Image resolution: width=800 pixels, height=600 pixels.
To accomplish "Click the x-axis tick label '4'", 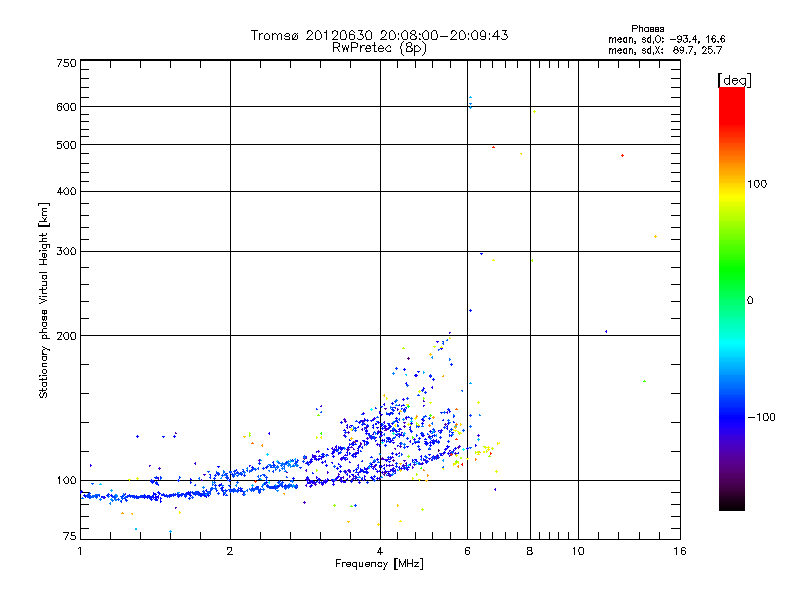I will point(380,551).
